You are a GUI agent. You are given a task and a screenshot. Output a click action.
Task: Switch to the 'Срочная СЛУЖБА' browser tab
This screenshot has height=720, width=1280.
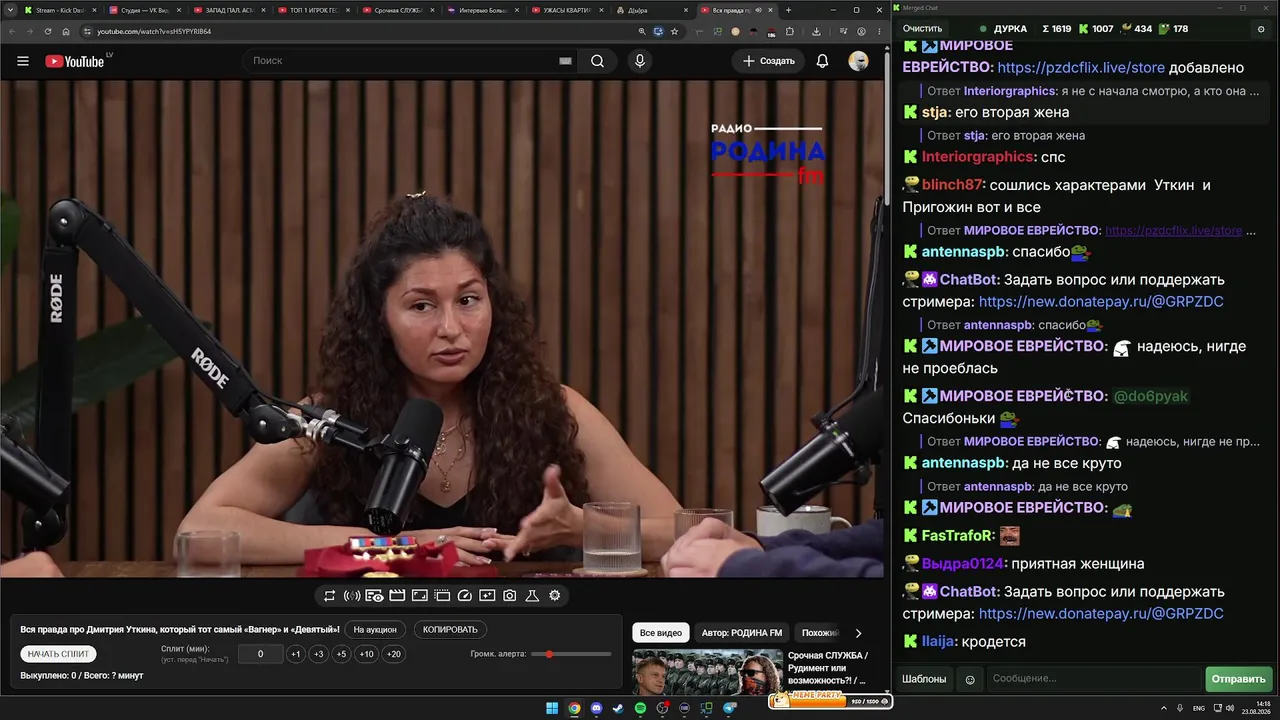pos(398,10)
